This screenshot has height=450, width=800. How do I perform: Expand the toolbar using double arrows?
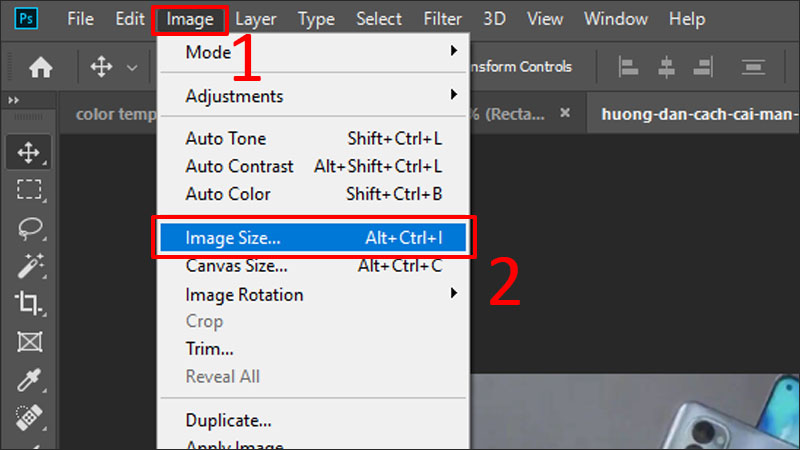[x=14, y=100]
